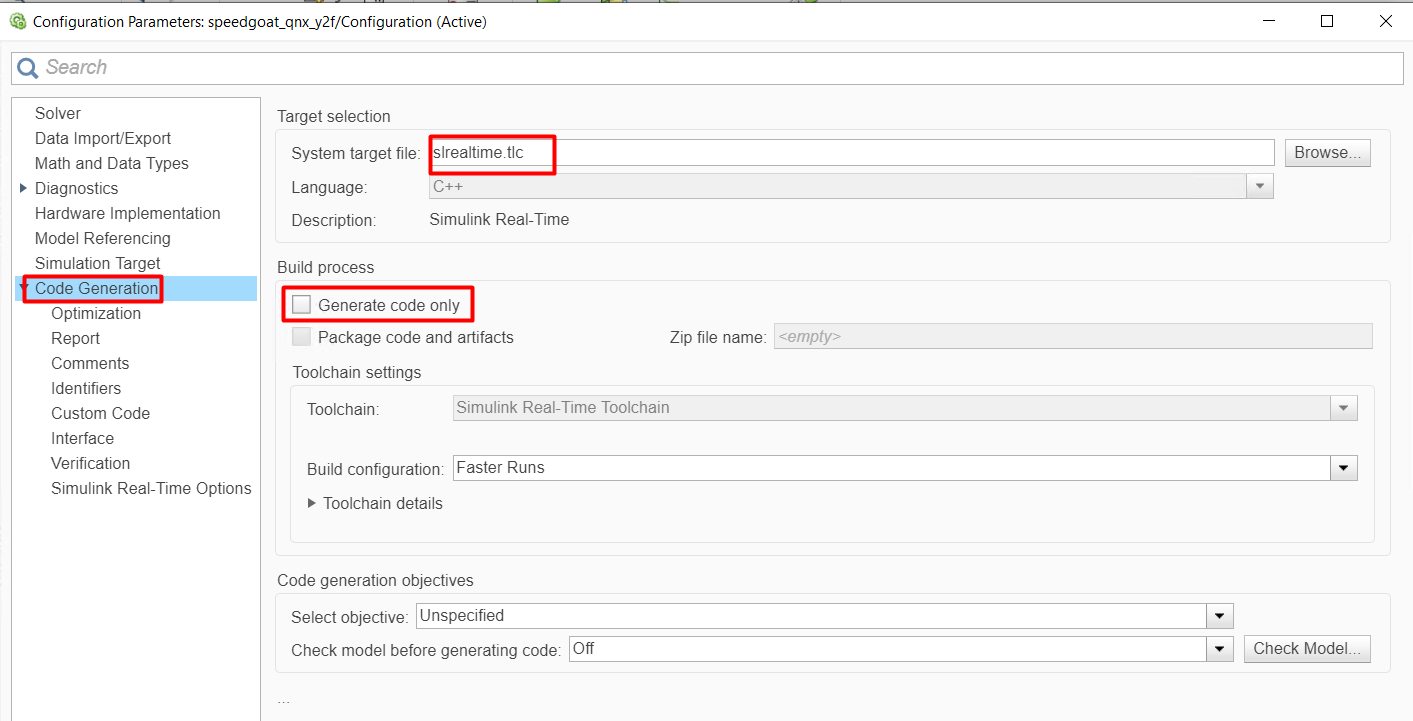Collapse the Code Generation tree node

pos(24,289)
